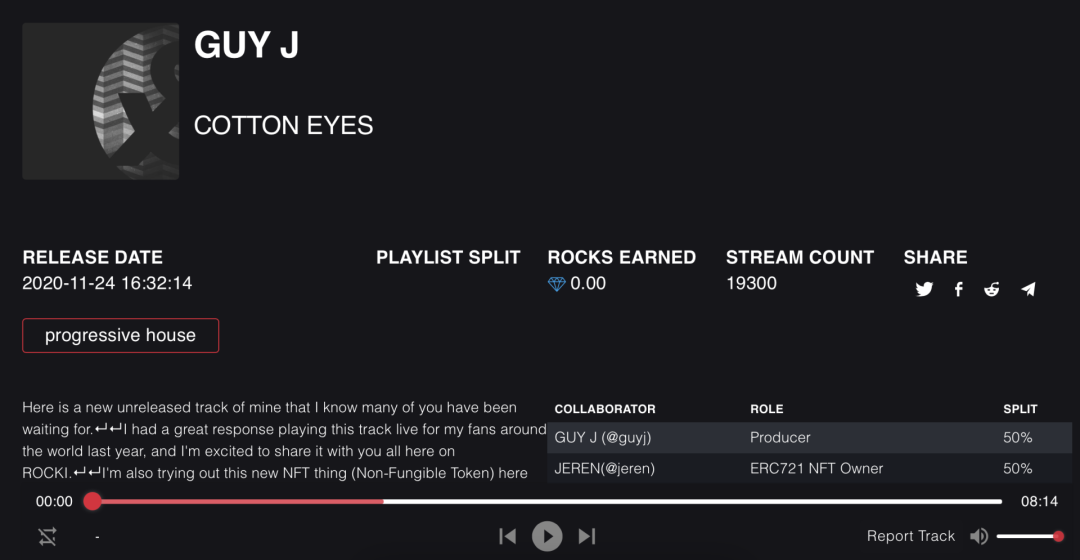Skip to the previous track

[x=508, y=536]
